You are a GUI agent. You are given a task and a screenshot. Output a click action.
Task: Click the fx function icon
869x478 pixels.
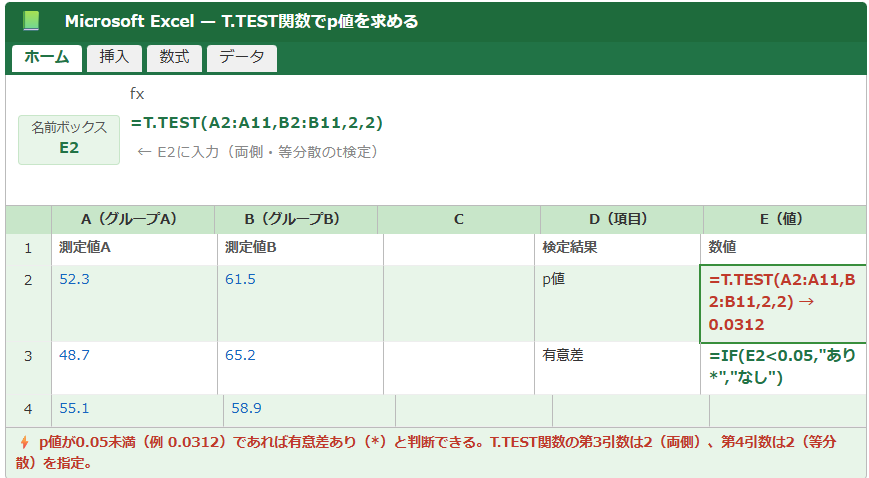pyautogui.click(x=137, y=94)
